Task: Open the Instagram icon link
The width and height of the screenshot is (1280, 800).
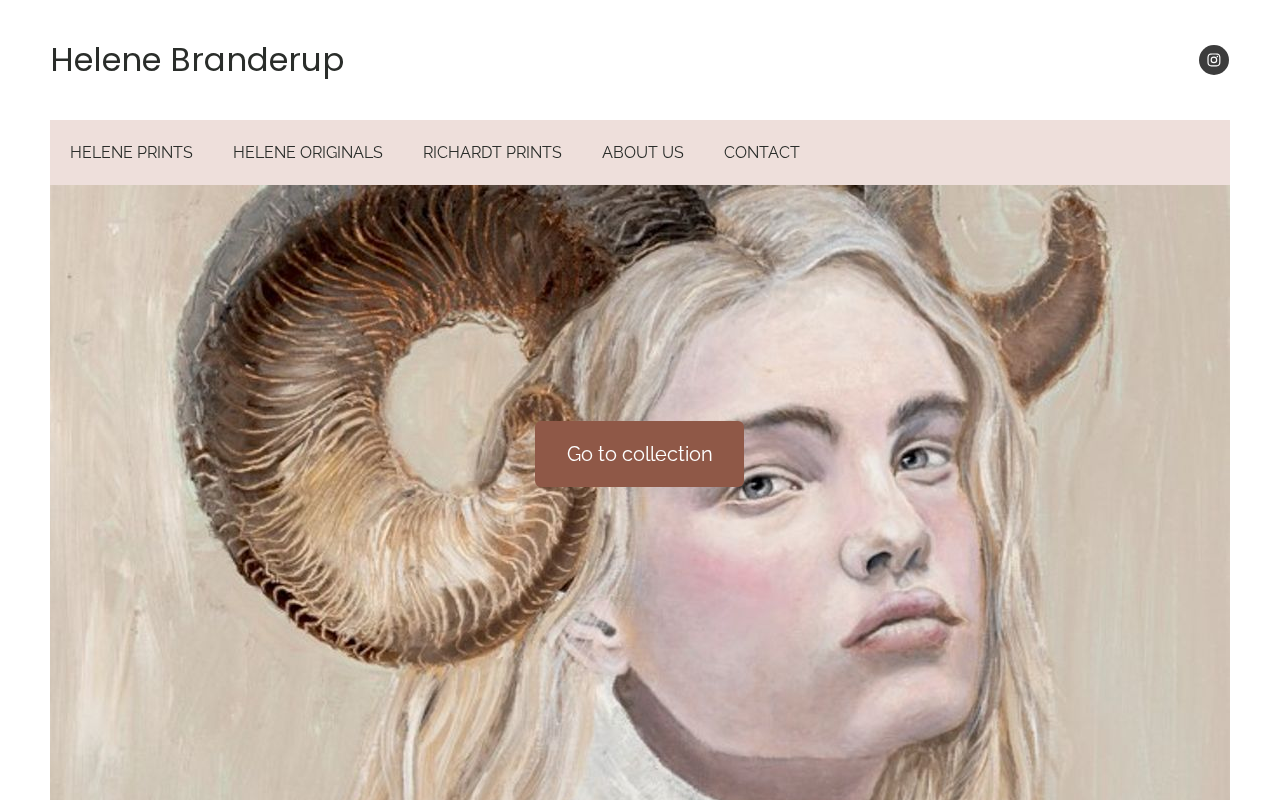Action: (x=1214, y=60)
